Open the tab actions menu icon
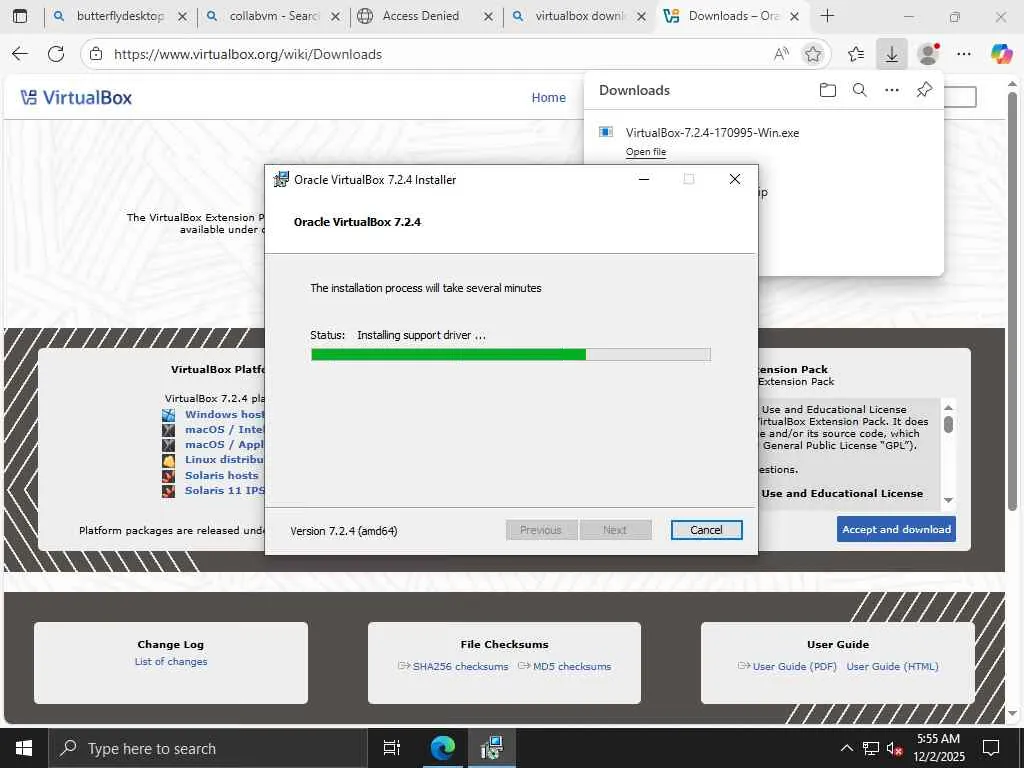The width and height of the screenshot is (1024, 768). click(x=20, y=16)
